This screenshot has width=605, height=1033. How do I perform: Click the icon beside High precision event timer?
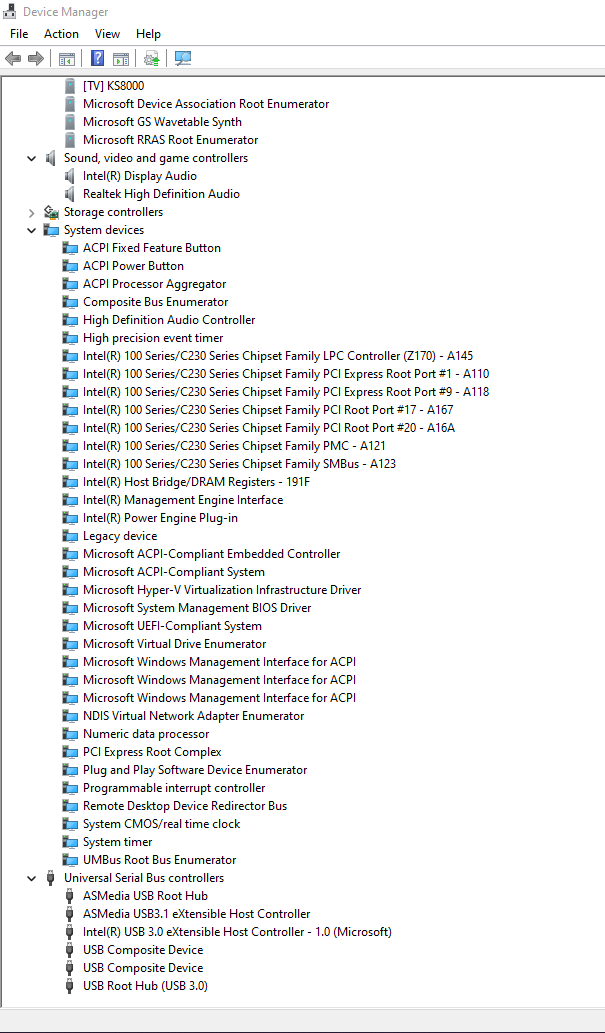(70, 338)
